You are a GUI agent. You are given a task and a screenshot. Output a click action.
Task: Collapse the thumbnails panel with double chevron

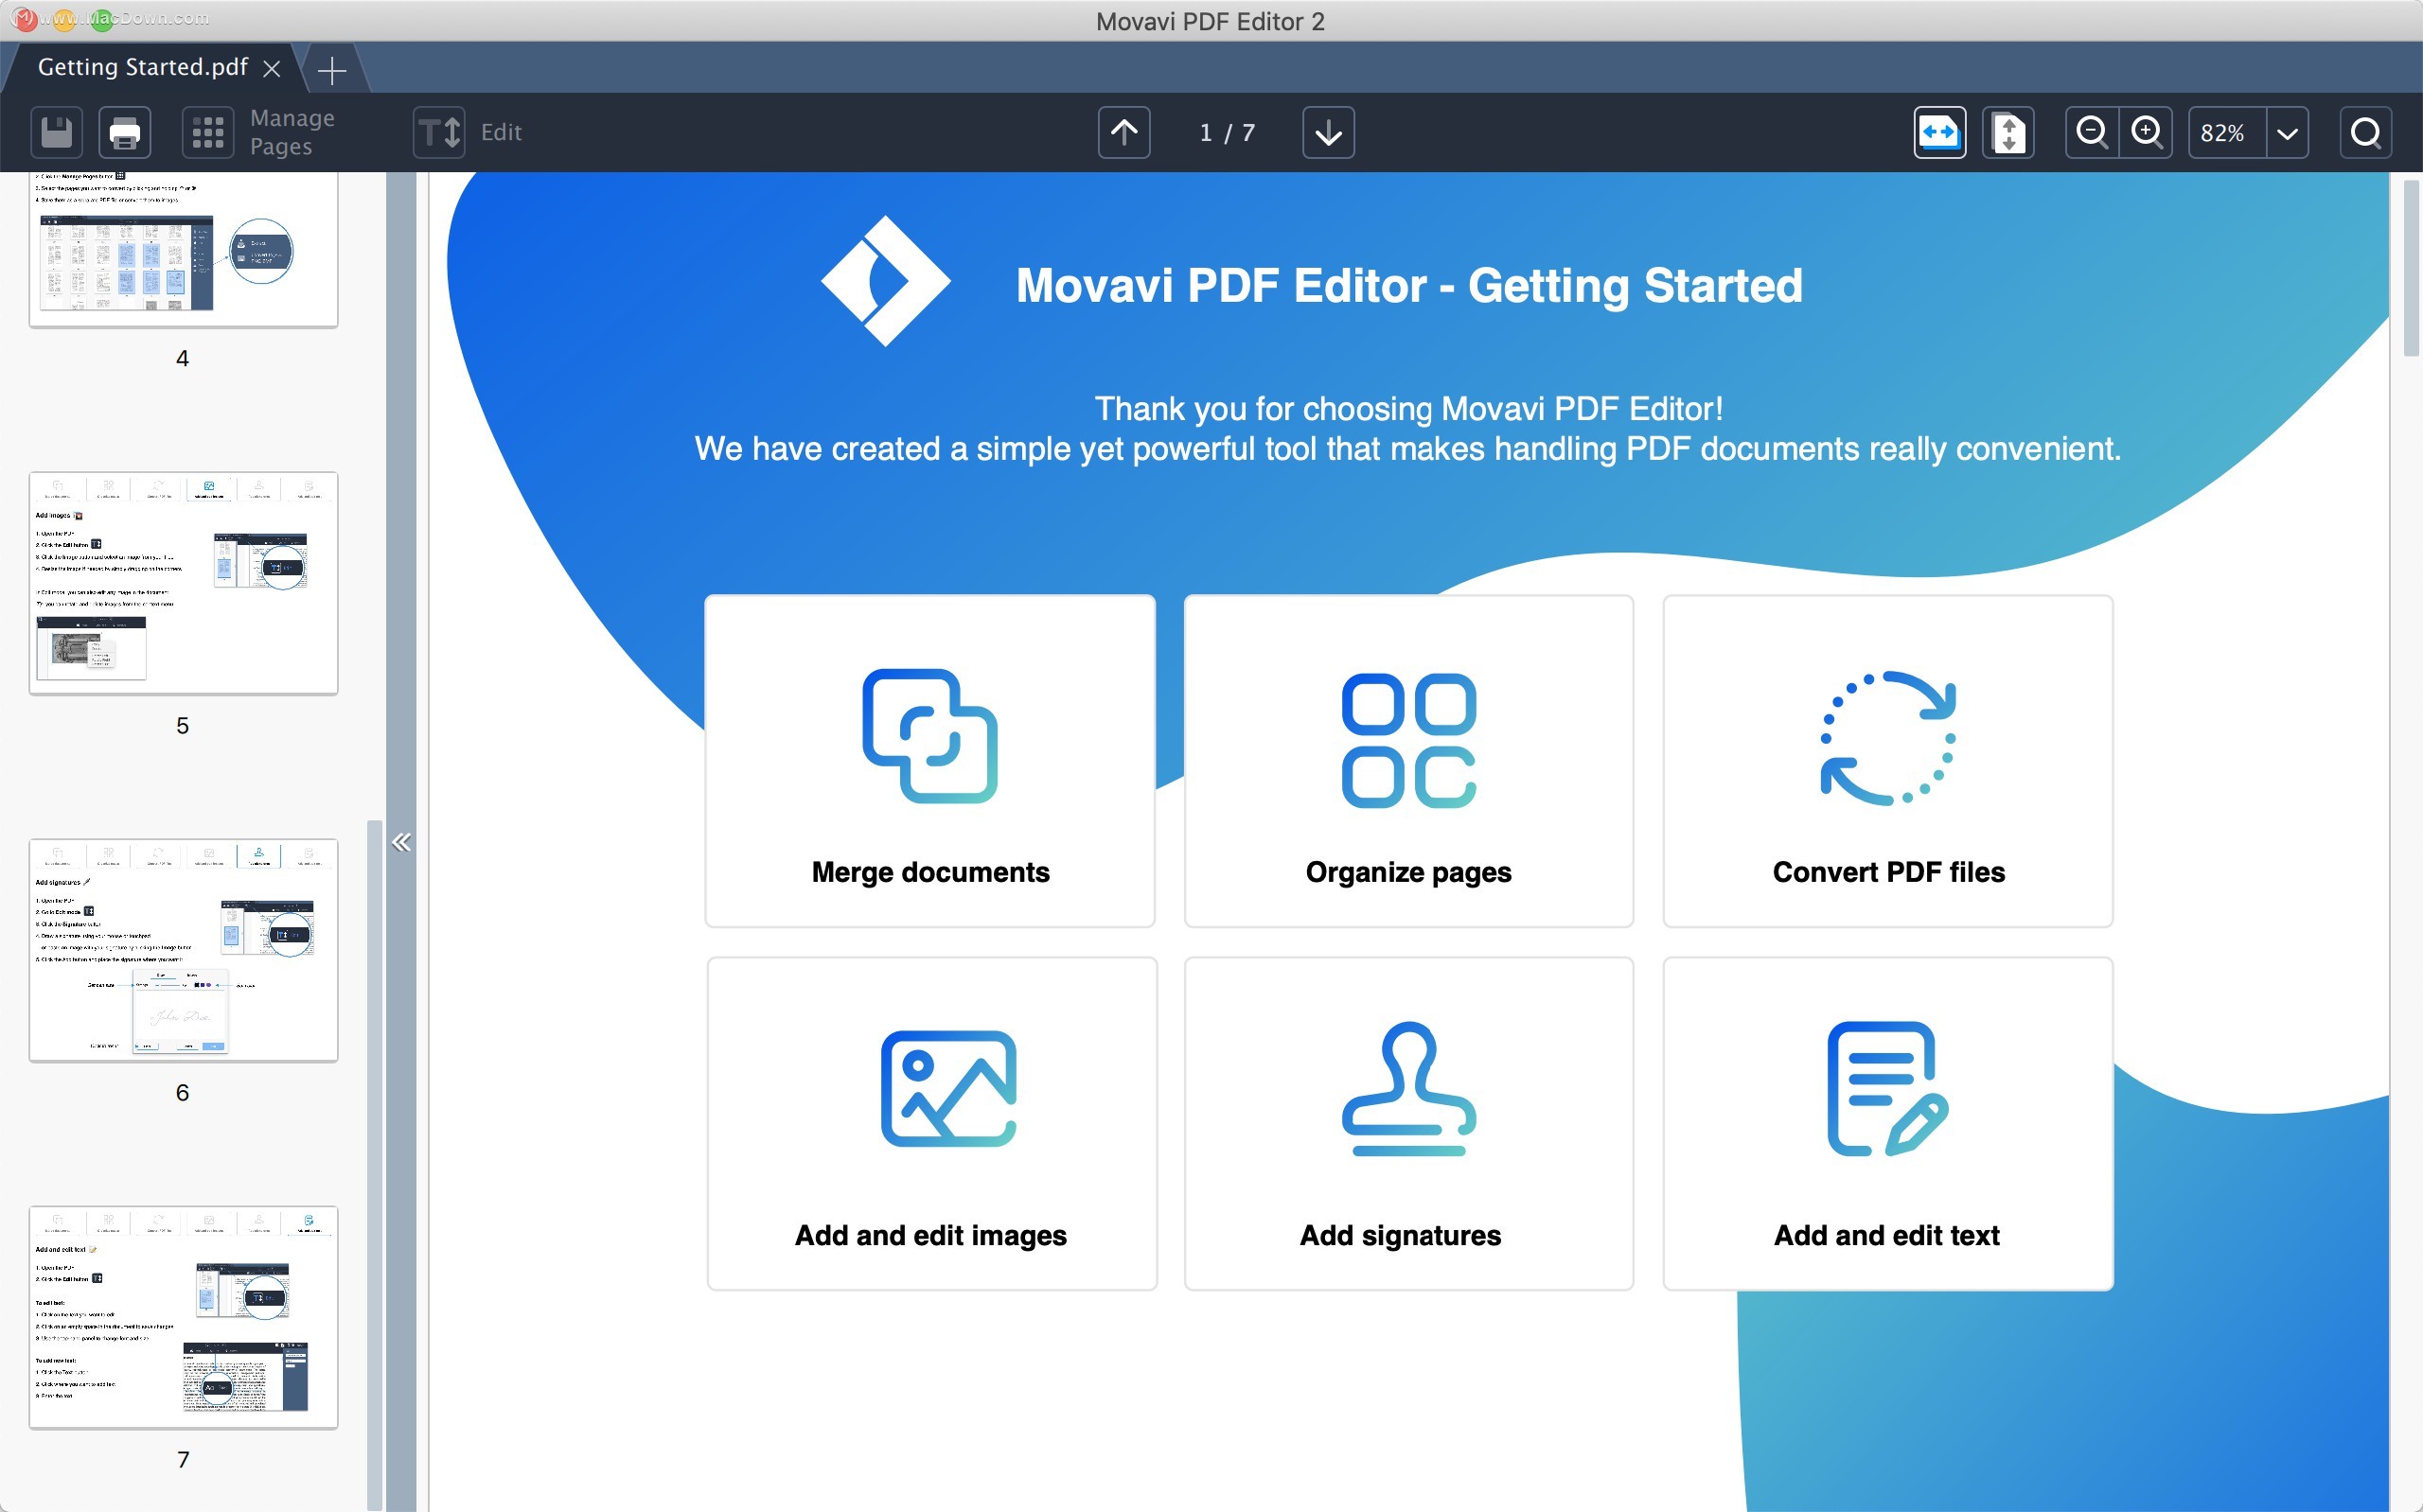point(402,842)
